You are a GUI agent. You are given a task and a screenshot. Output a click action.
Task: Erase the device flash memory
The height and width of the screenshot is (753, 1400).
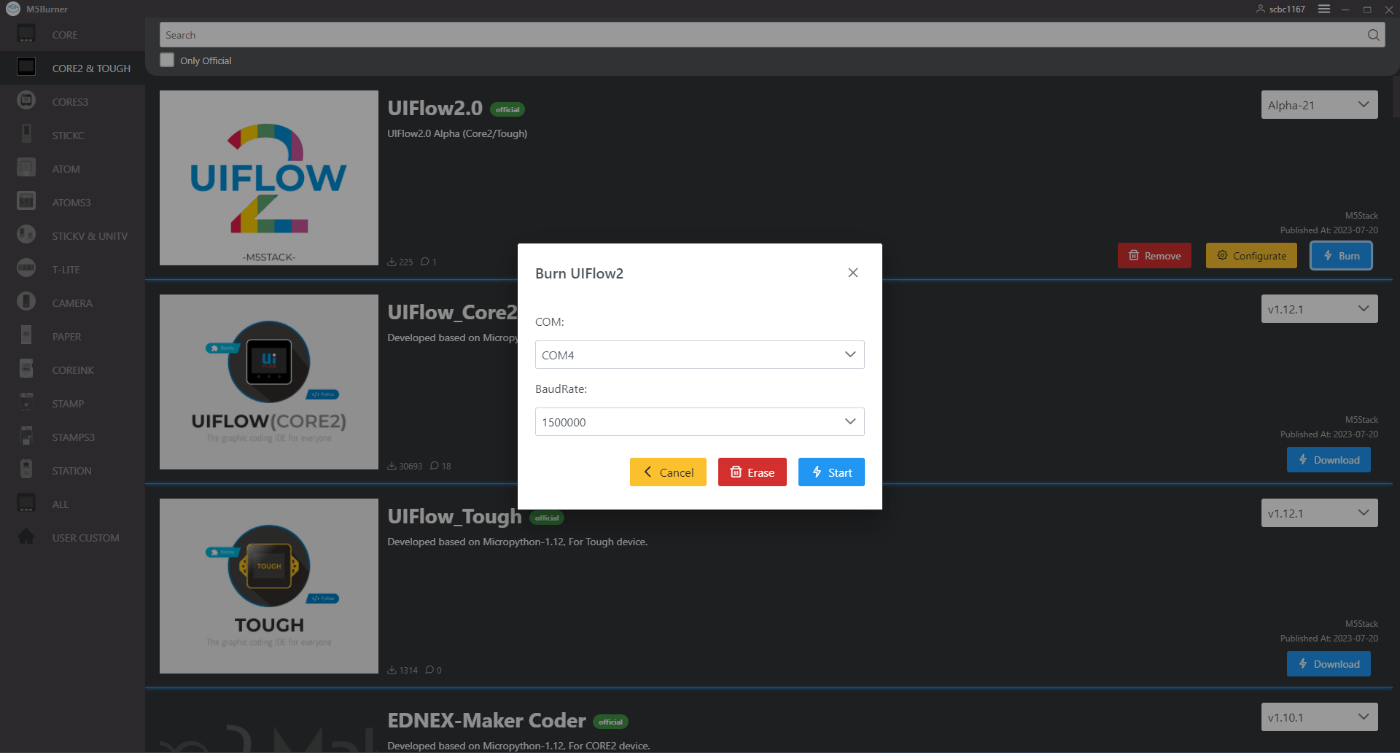pos(752,471)
